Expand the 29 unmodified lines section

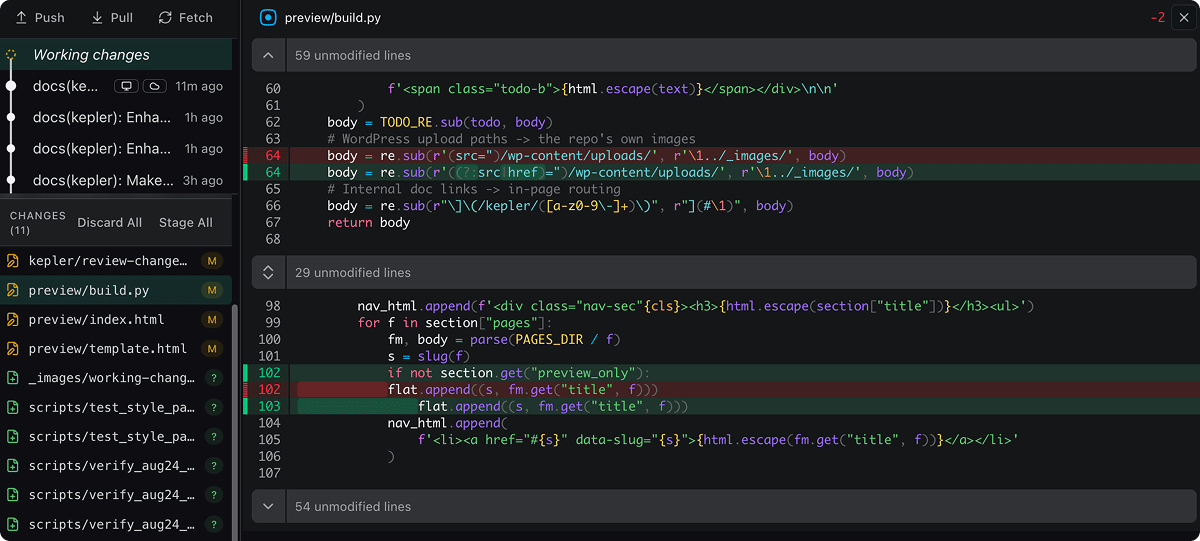click(x=268, y=272)
